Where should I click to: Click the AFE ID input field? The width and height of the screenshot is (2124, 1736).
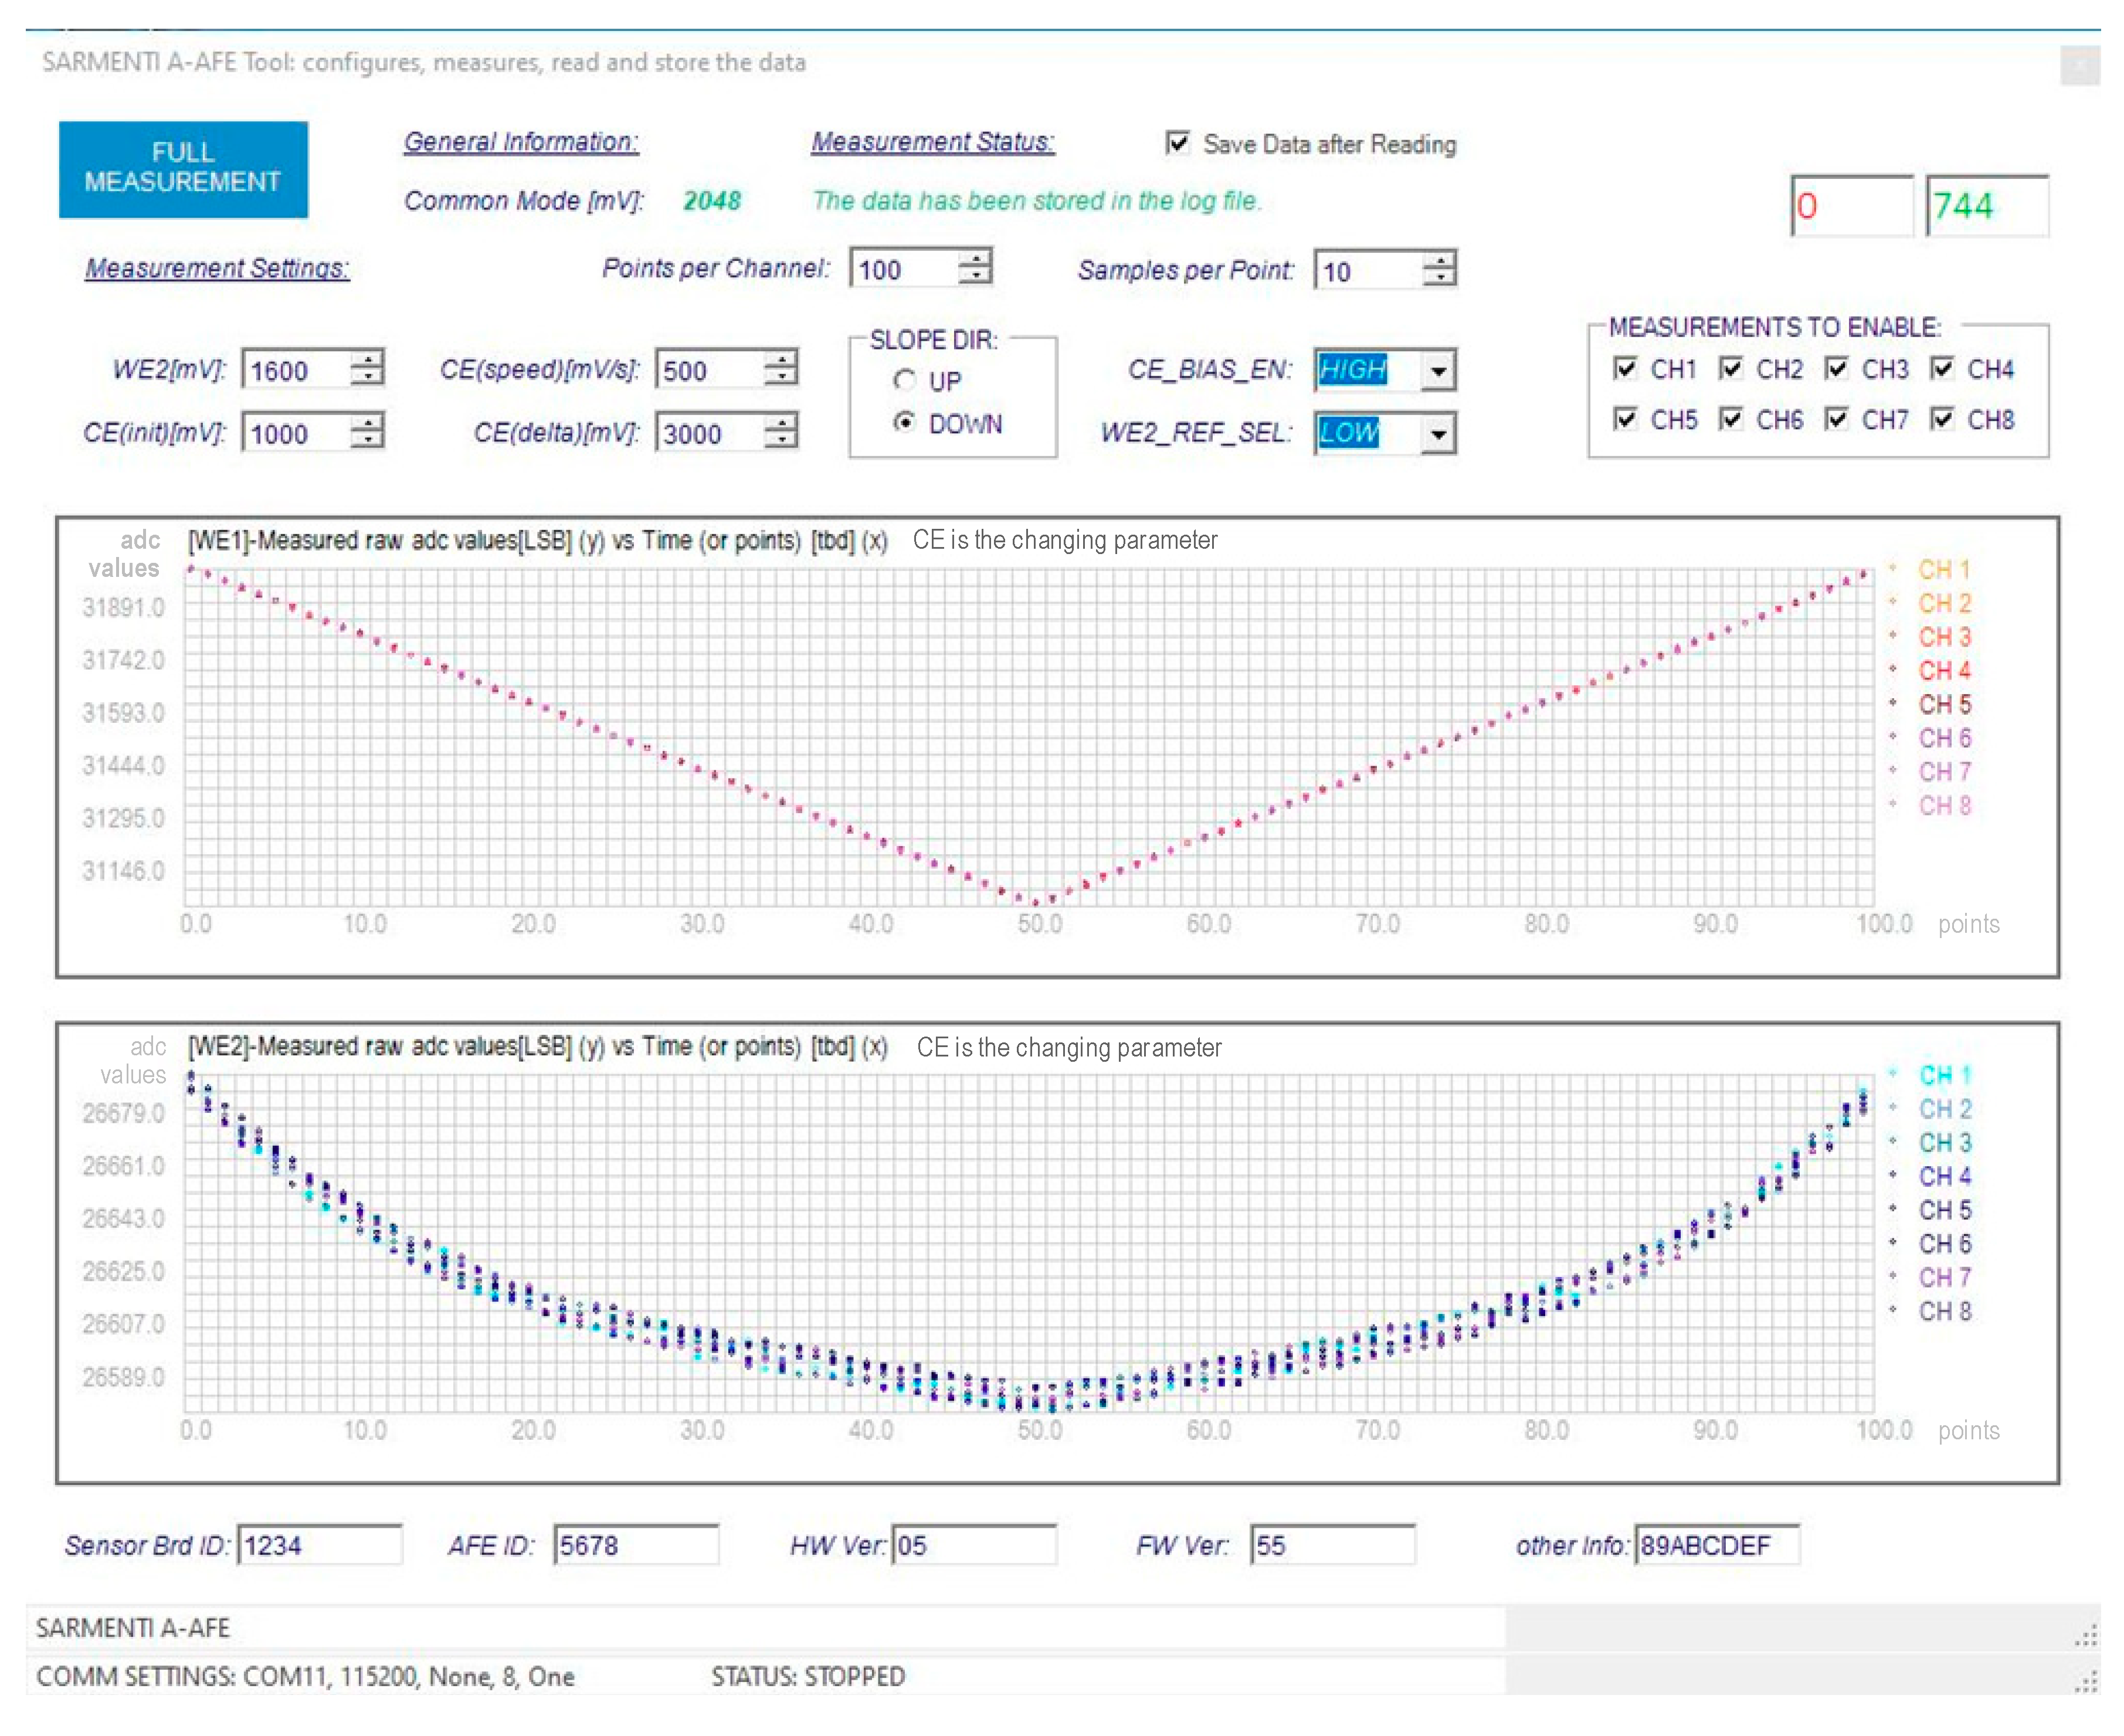[x=636, y=1545]
